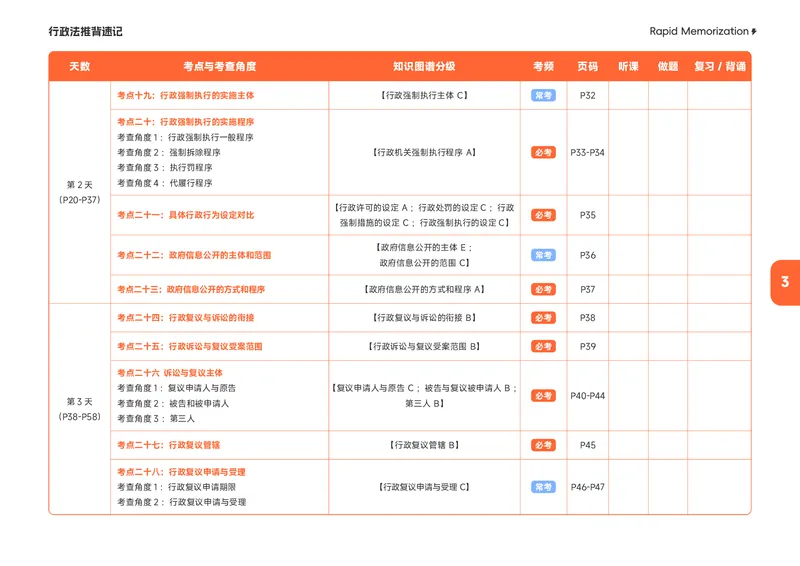
Task: Click 【行政复议与诉讼的衔接 B】 cell
Action: pos(424,318)
